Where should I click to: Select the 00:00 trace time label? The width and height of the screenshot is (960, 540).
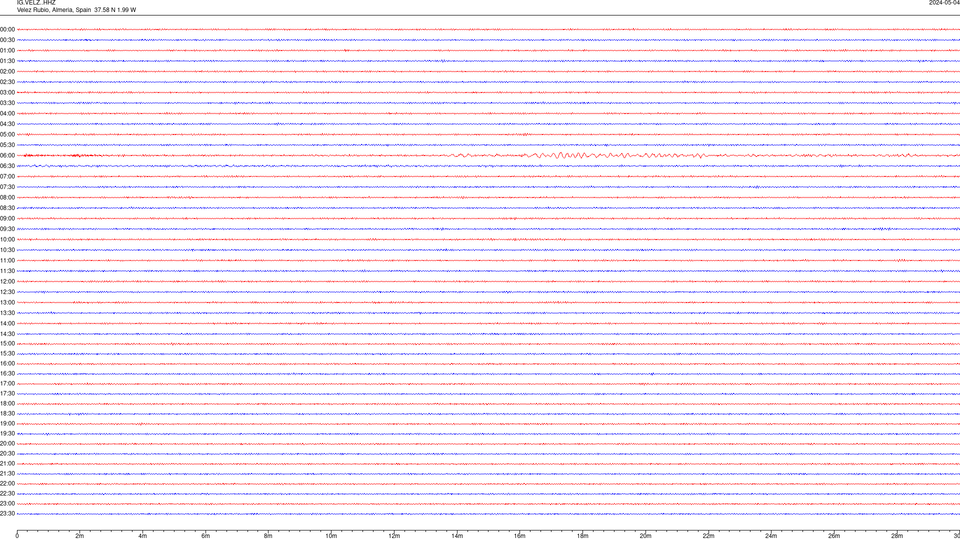click(7, 29)
